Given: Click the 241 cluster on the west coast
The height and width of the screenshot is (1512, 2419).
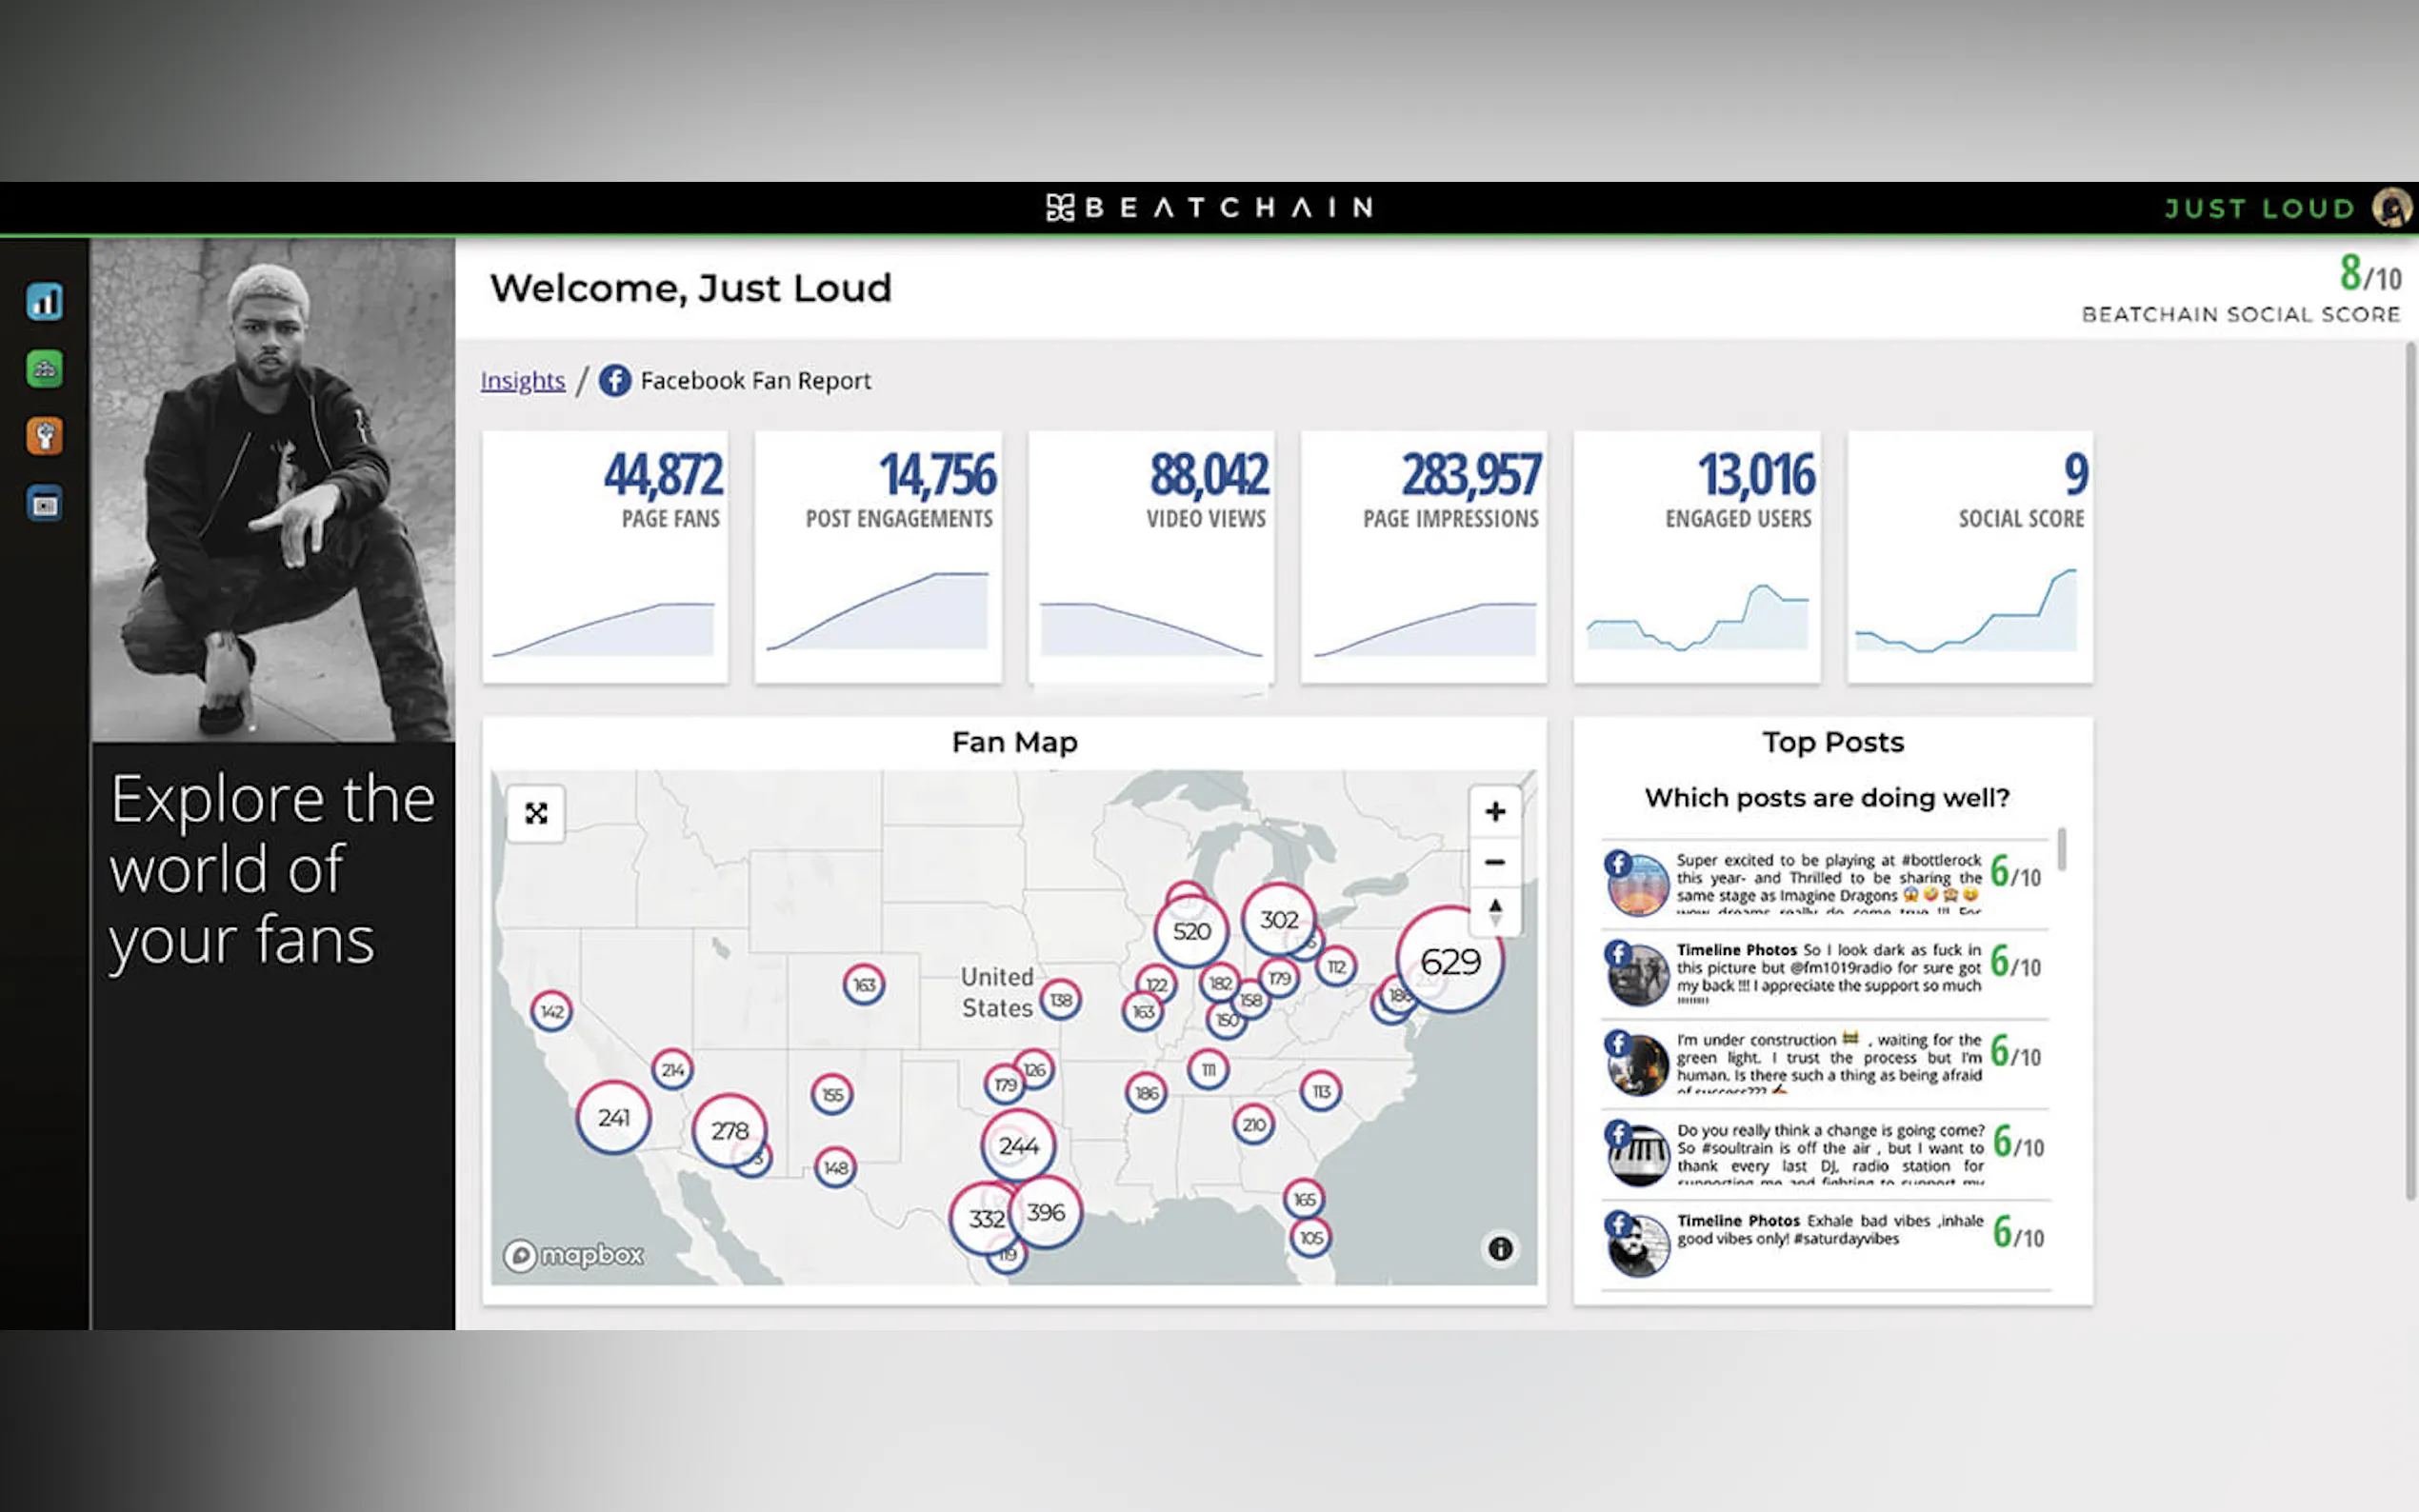Looking at the screenshot, I should [613, 1117].
